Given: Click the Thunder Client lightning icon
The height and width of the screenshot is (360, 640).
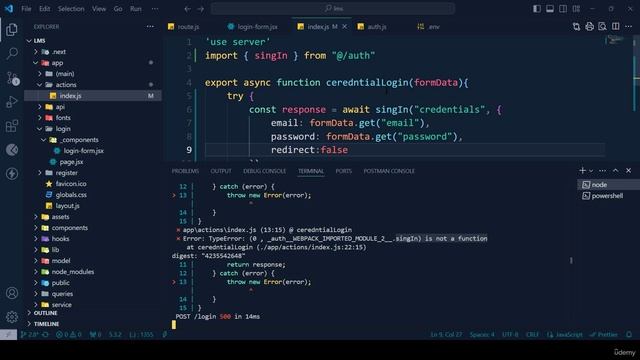Looking at the screenshot, I should coord(12,173).
